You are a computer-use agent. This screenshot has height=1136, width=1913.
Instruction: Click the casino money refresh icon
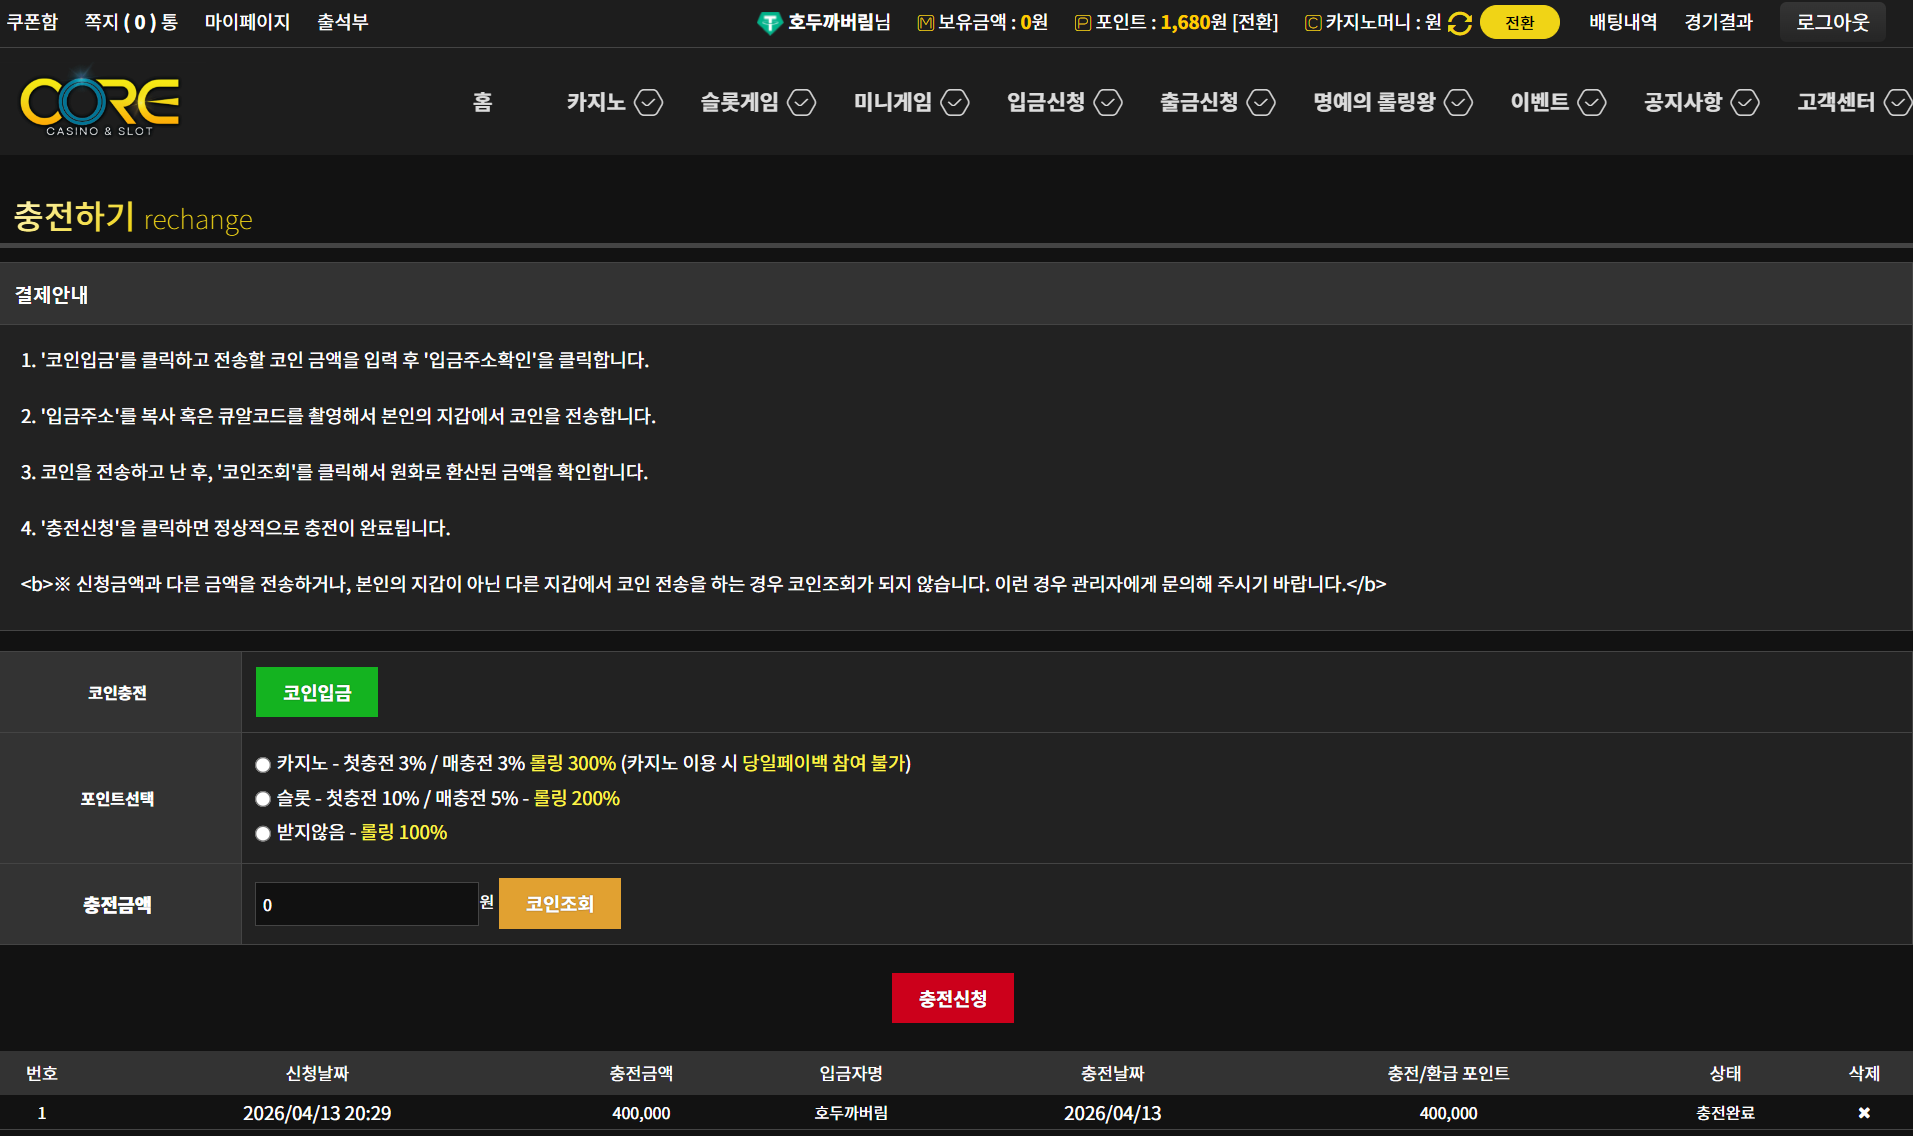click(x=1459, y=23)
